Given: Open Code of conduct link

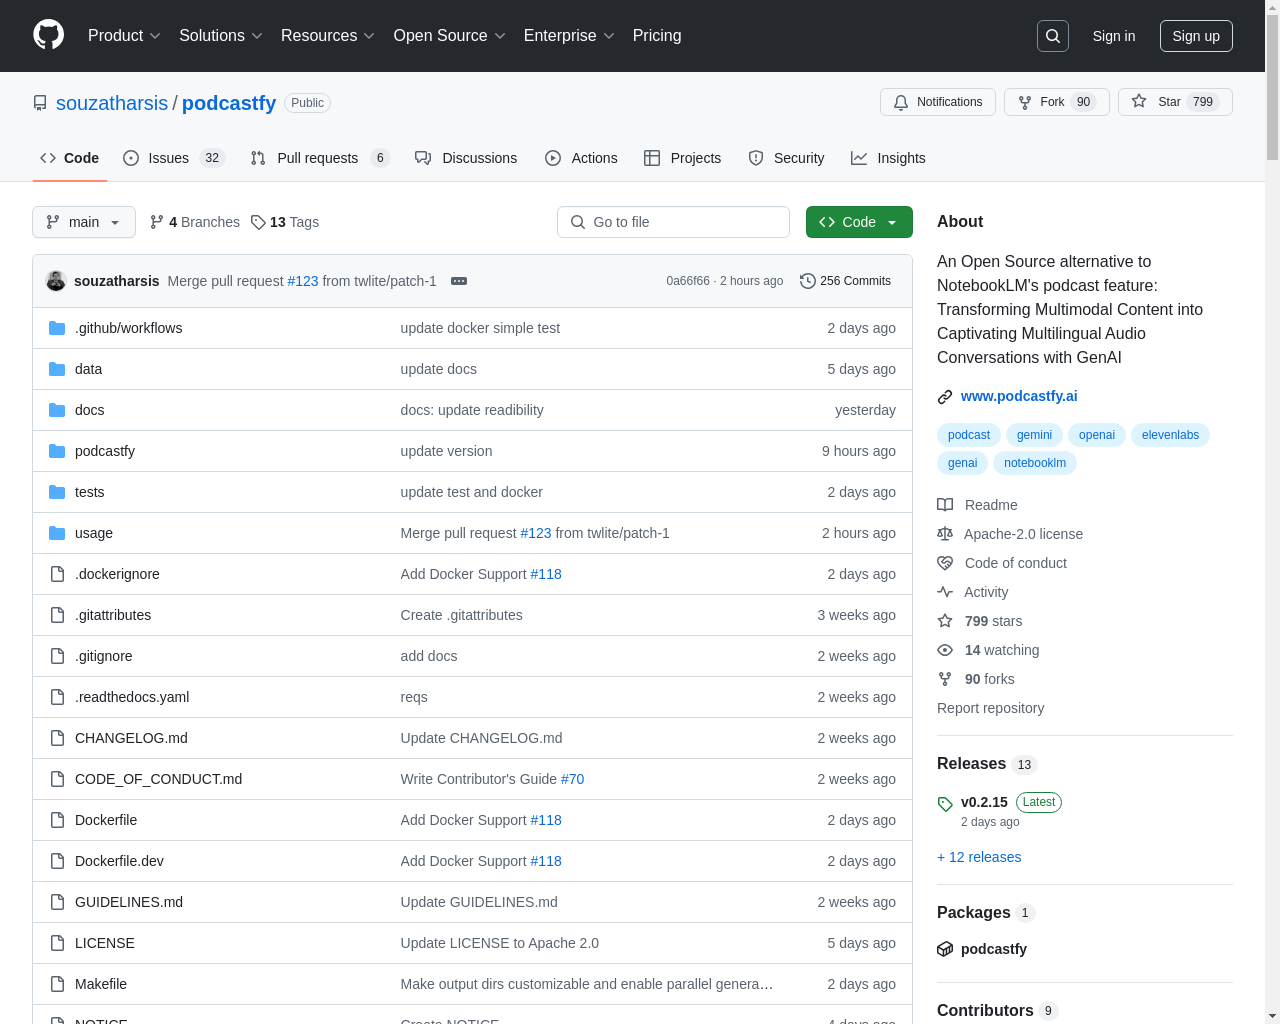Looking at the screenshot, I should 1002,563.
